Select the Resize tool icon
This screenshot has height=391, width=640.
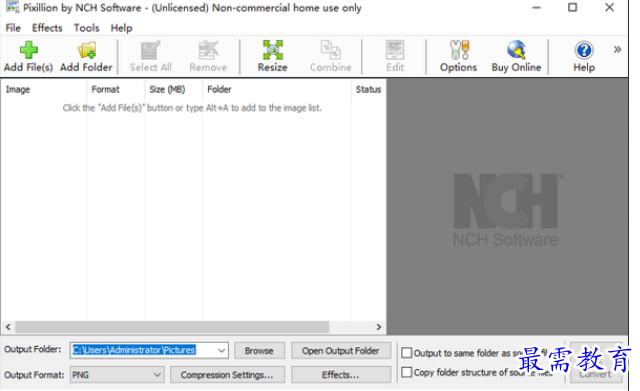pyautogui.click(x=273, y=50)
